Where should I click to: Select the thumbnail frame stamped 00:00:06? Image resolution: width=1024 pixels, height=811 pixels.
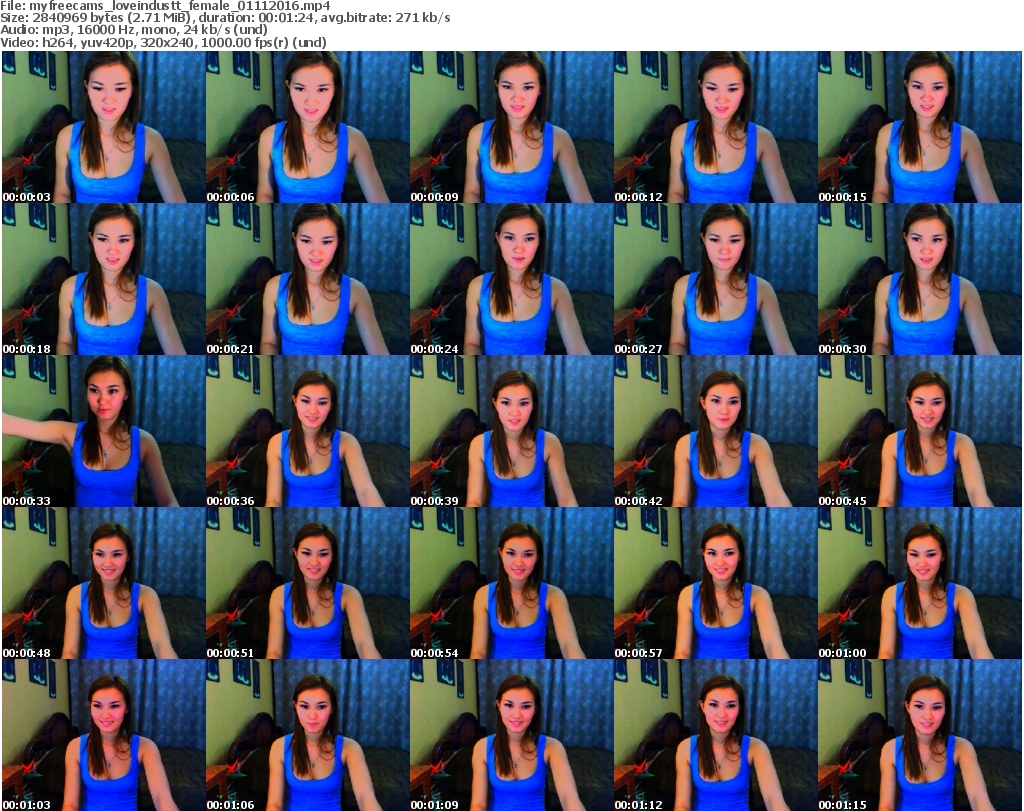coord(308,127)
